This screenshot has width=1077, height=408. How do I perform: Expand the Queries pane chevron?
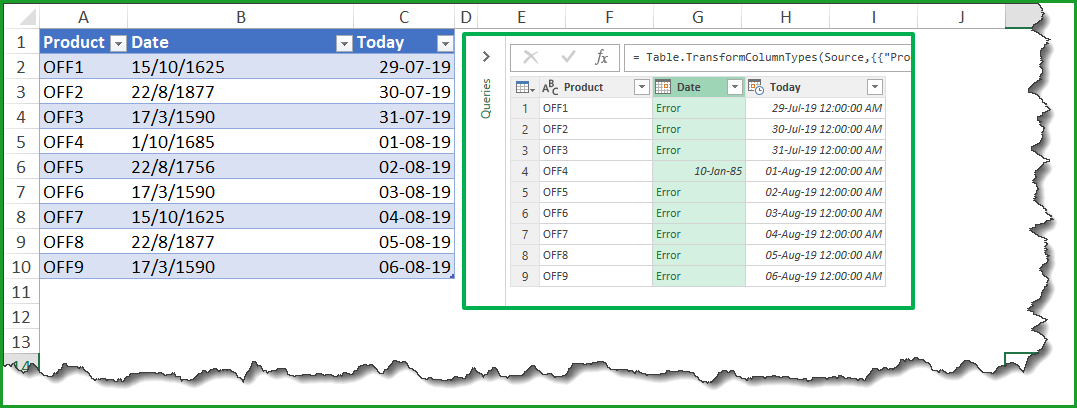486,57
